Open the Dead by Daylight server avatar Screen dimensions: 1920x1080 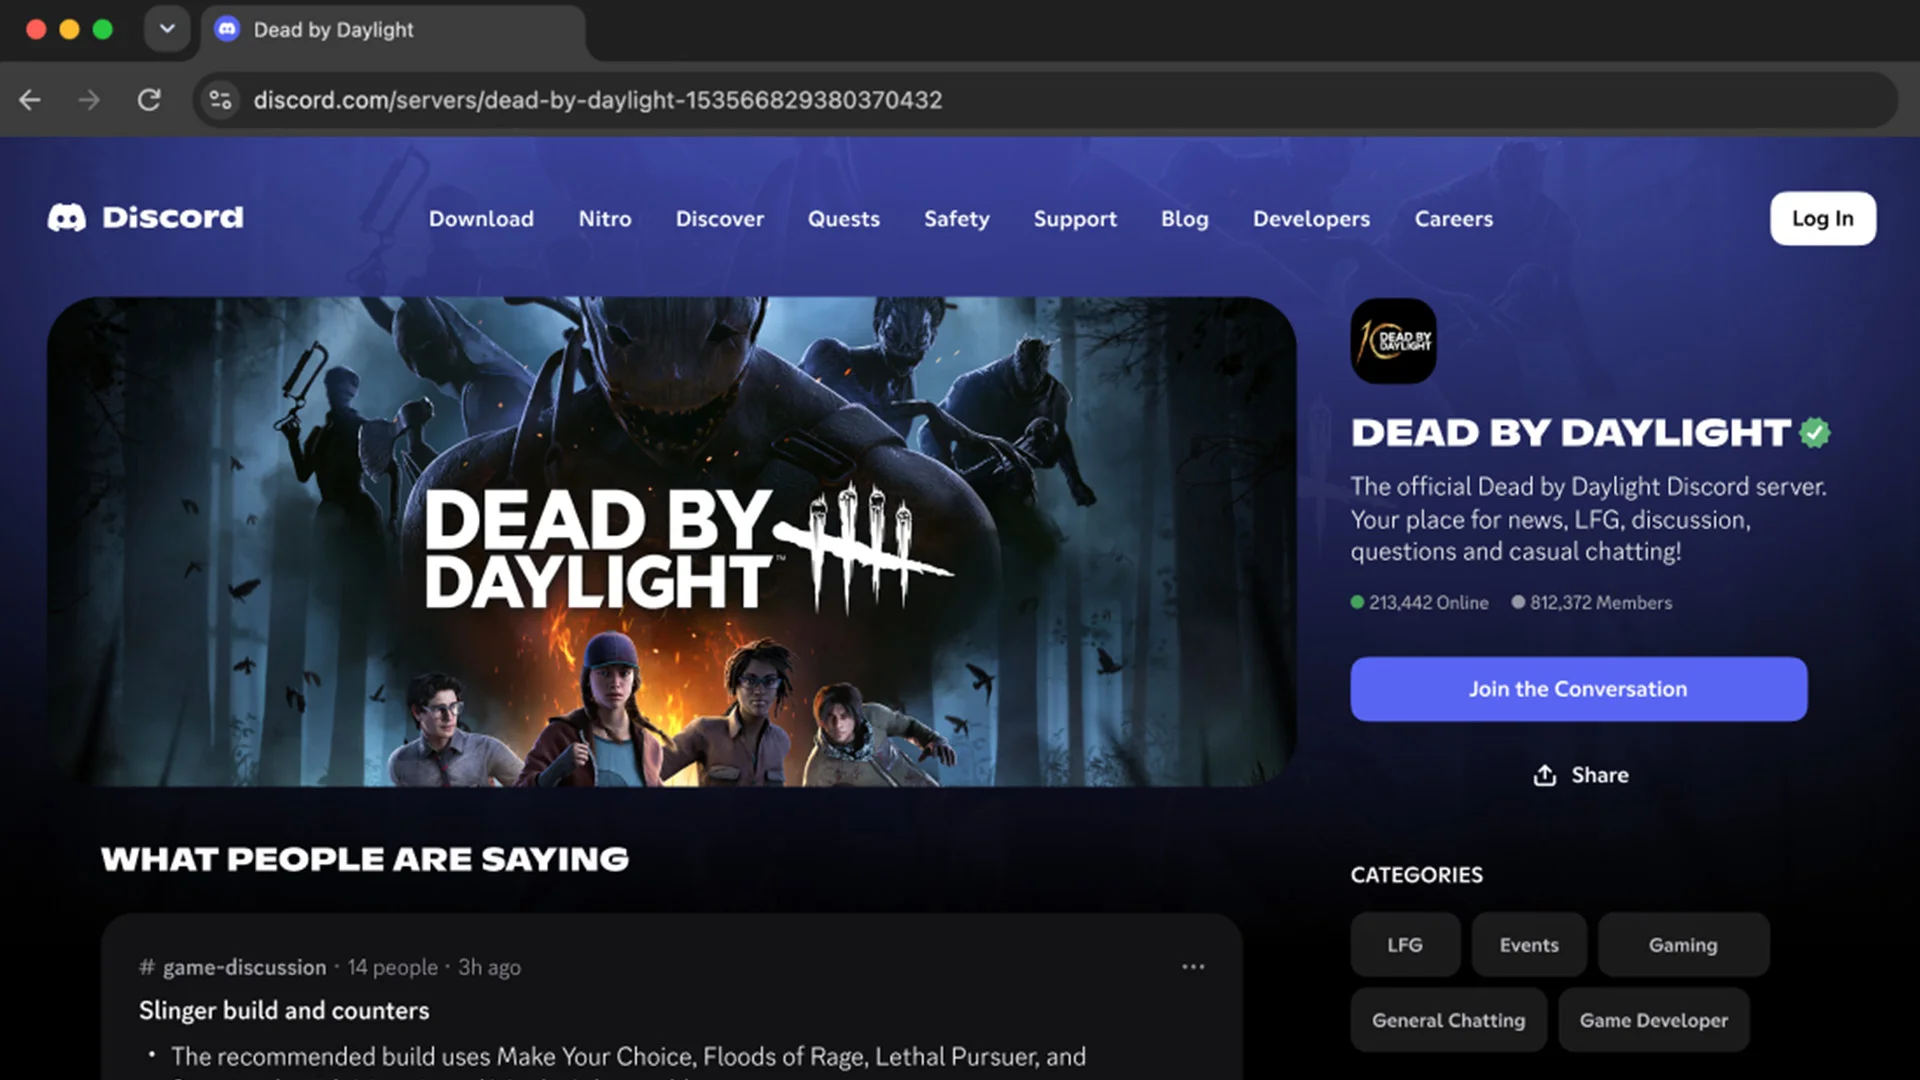[1393, 341]
